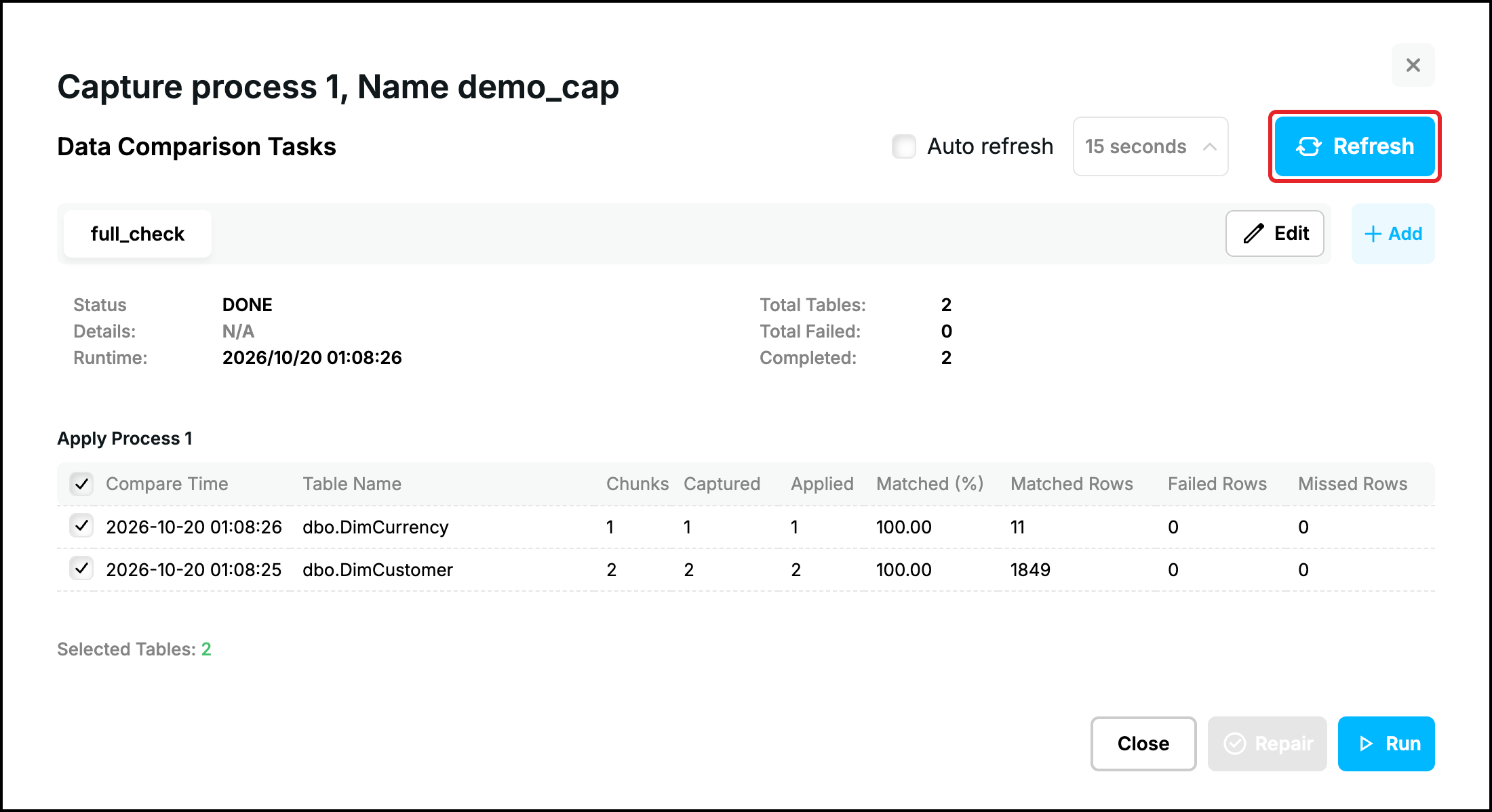The image size is (1492, 812).
Task: Click compare time 2026-10-20 01:08:25
Action: coord(194,570)
